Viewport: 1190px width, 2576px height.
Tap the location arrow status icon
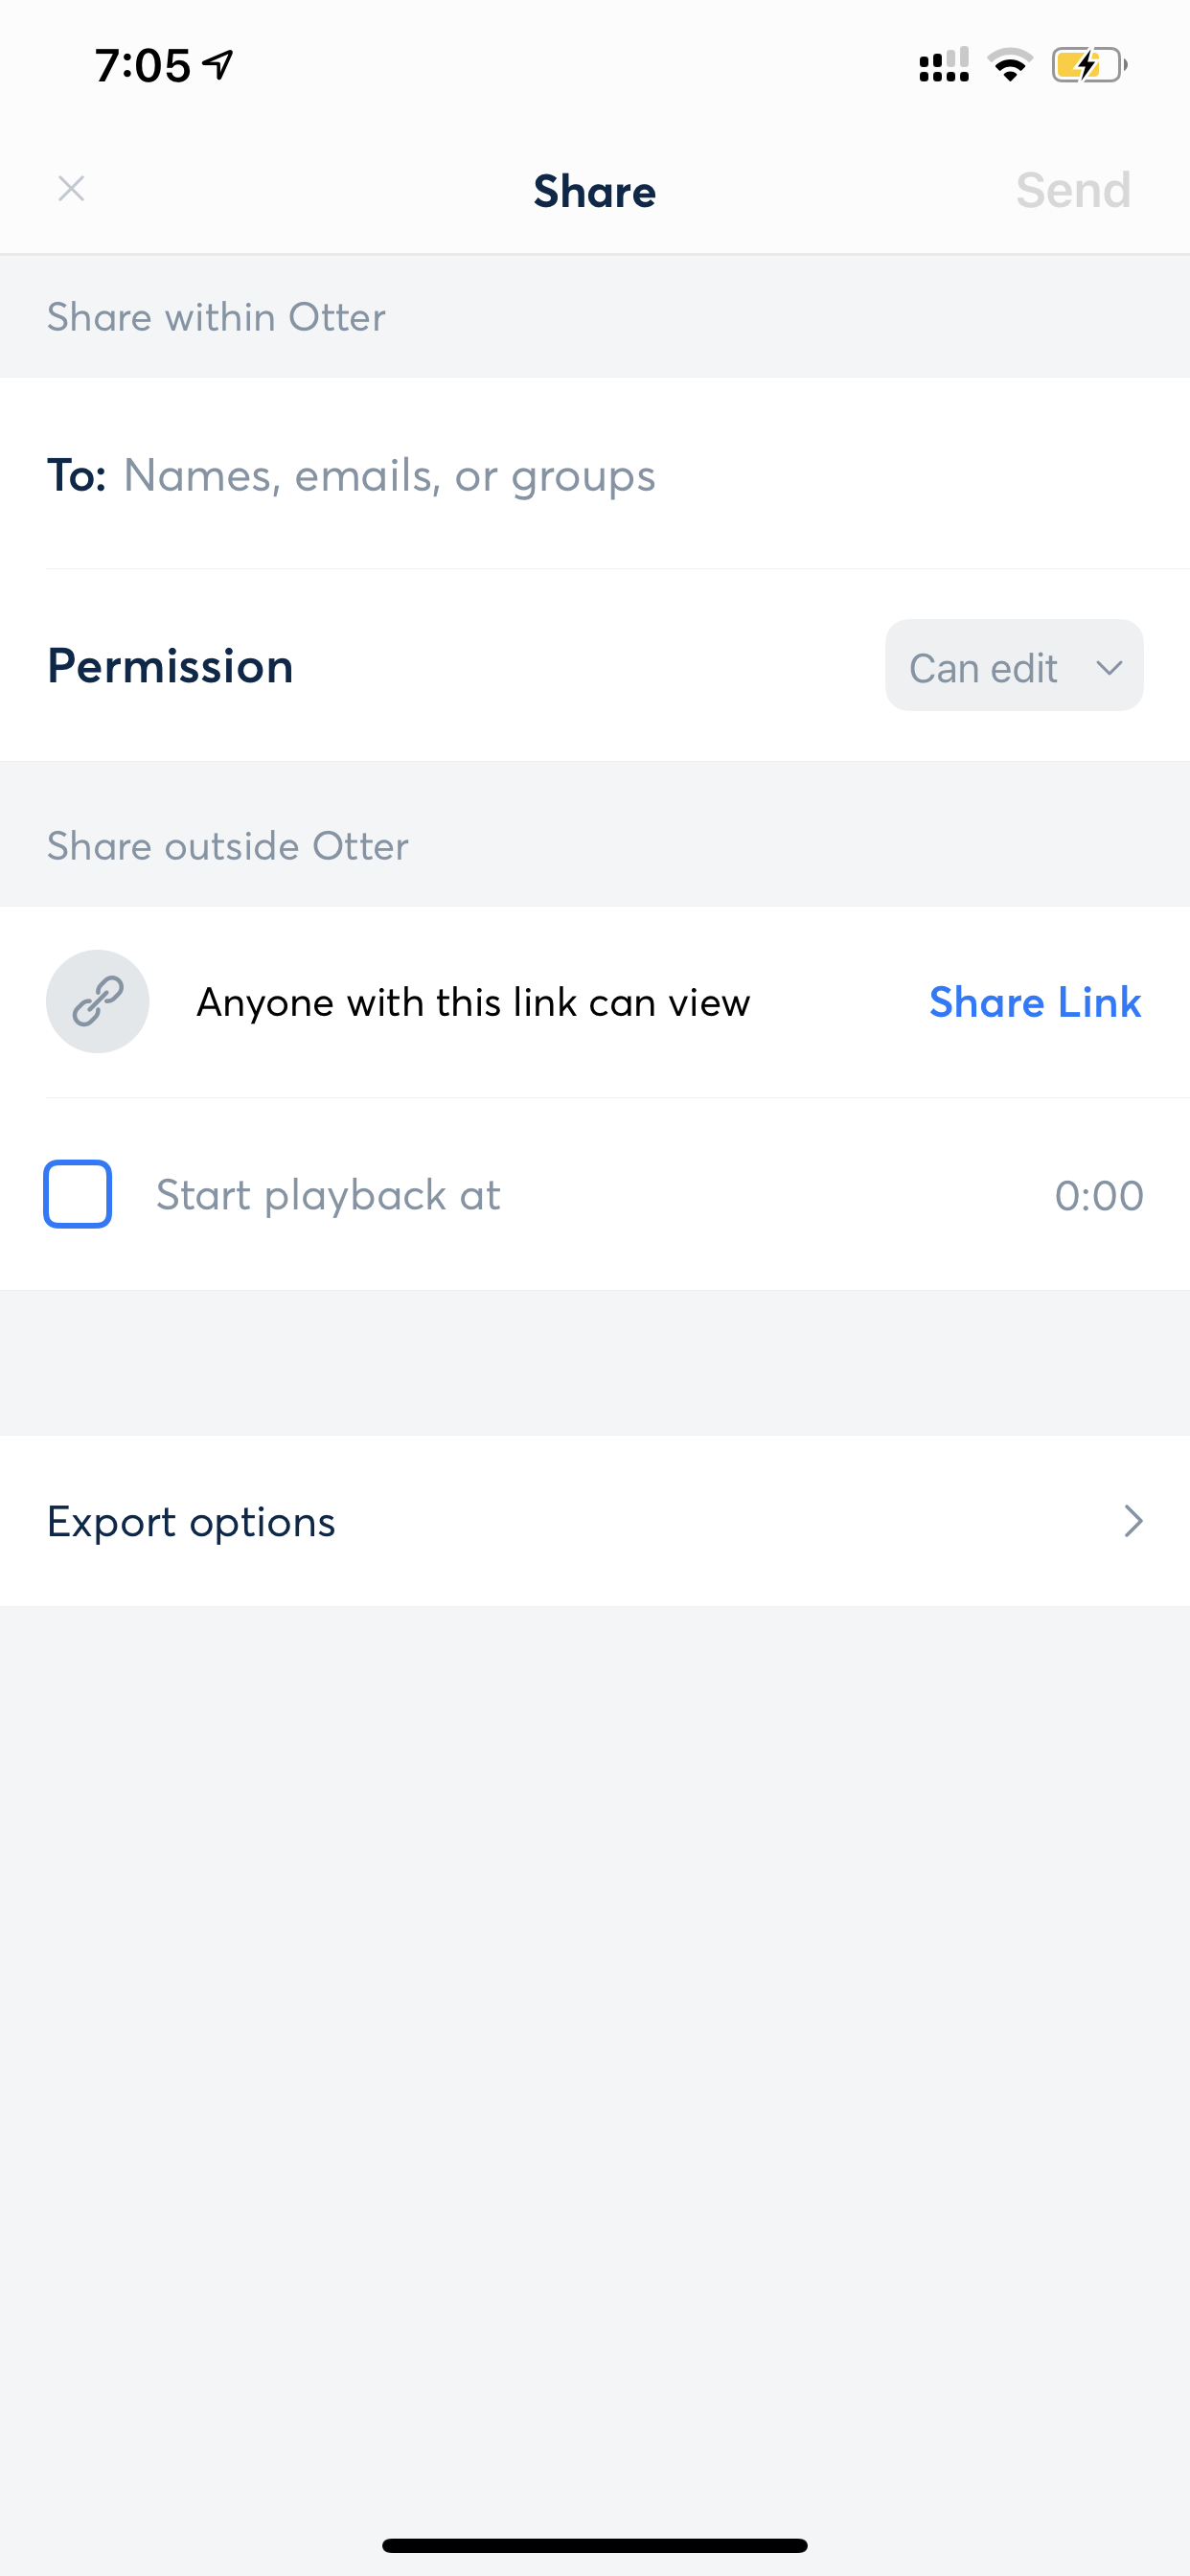click(x=218, y=65)
